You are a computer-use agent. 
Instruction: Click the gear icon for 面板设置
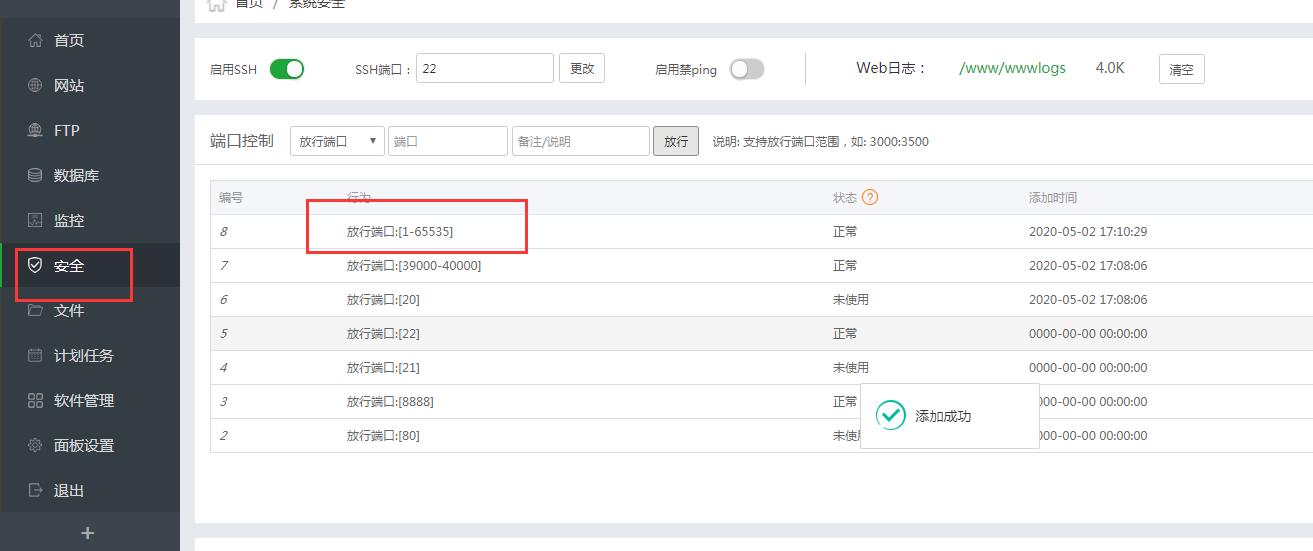(35, 446)
